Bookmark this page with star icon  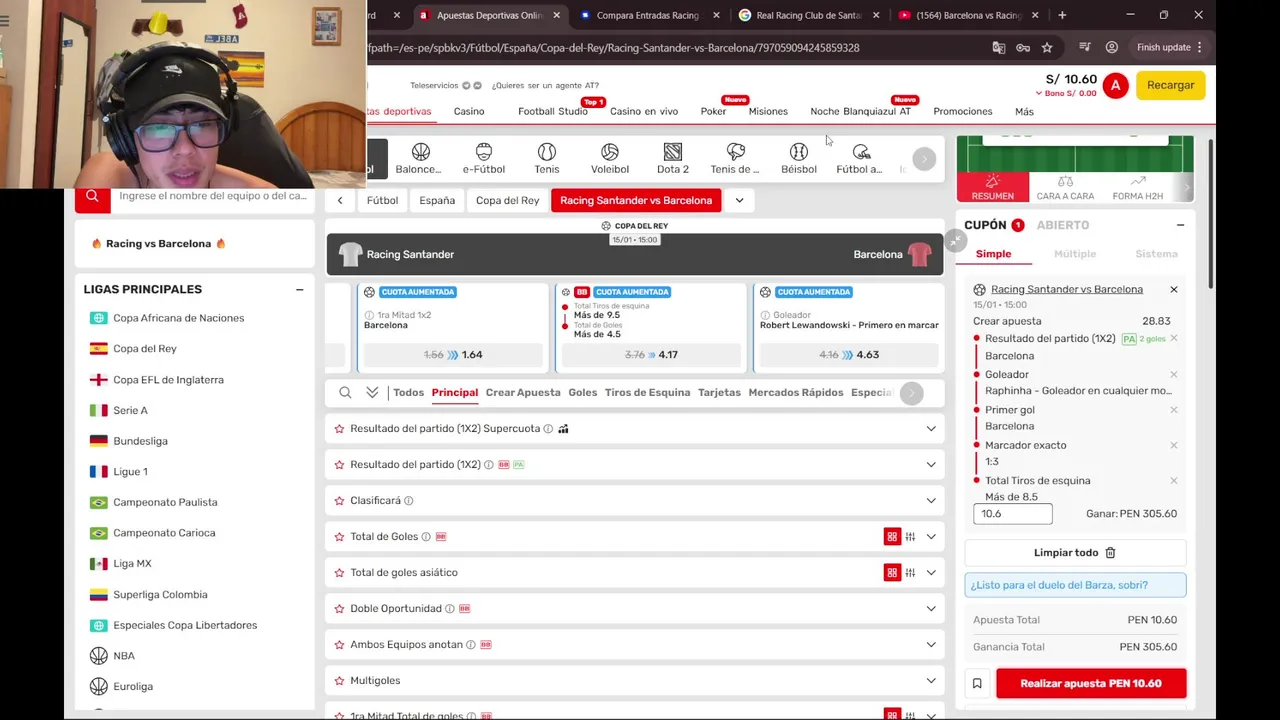1047,47
